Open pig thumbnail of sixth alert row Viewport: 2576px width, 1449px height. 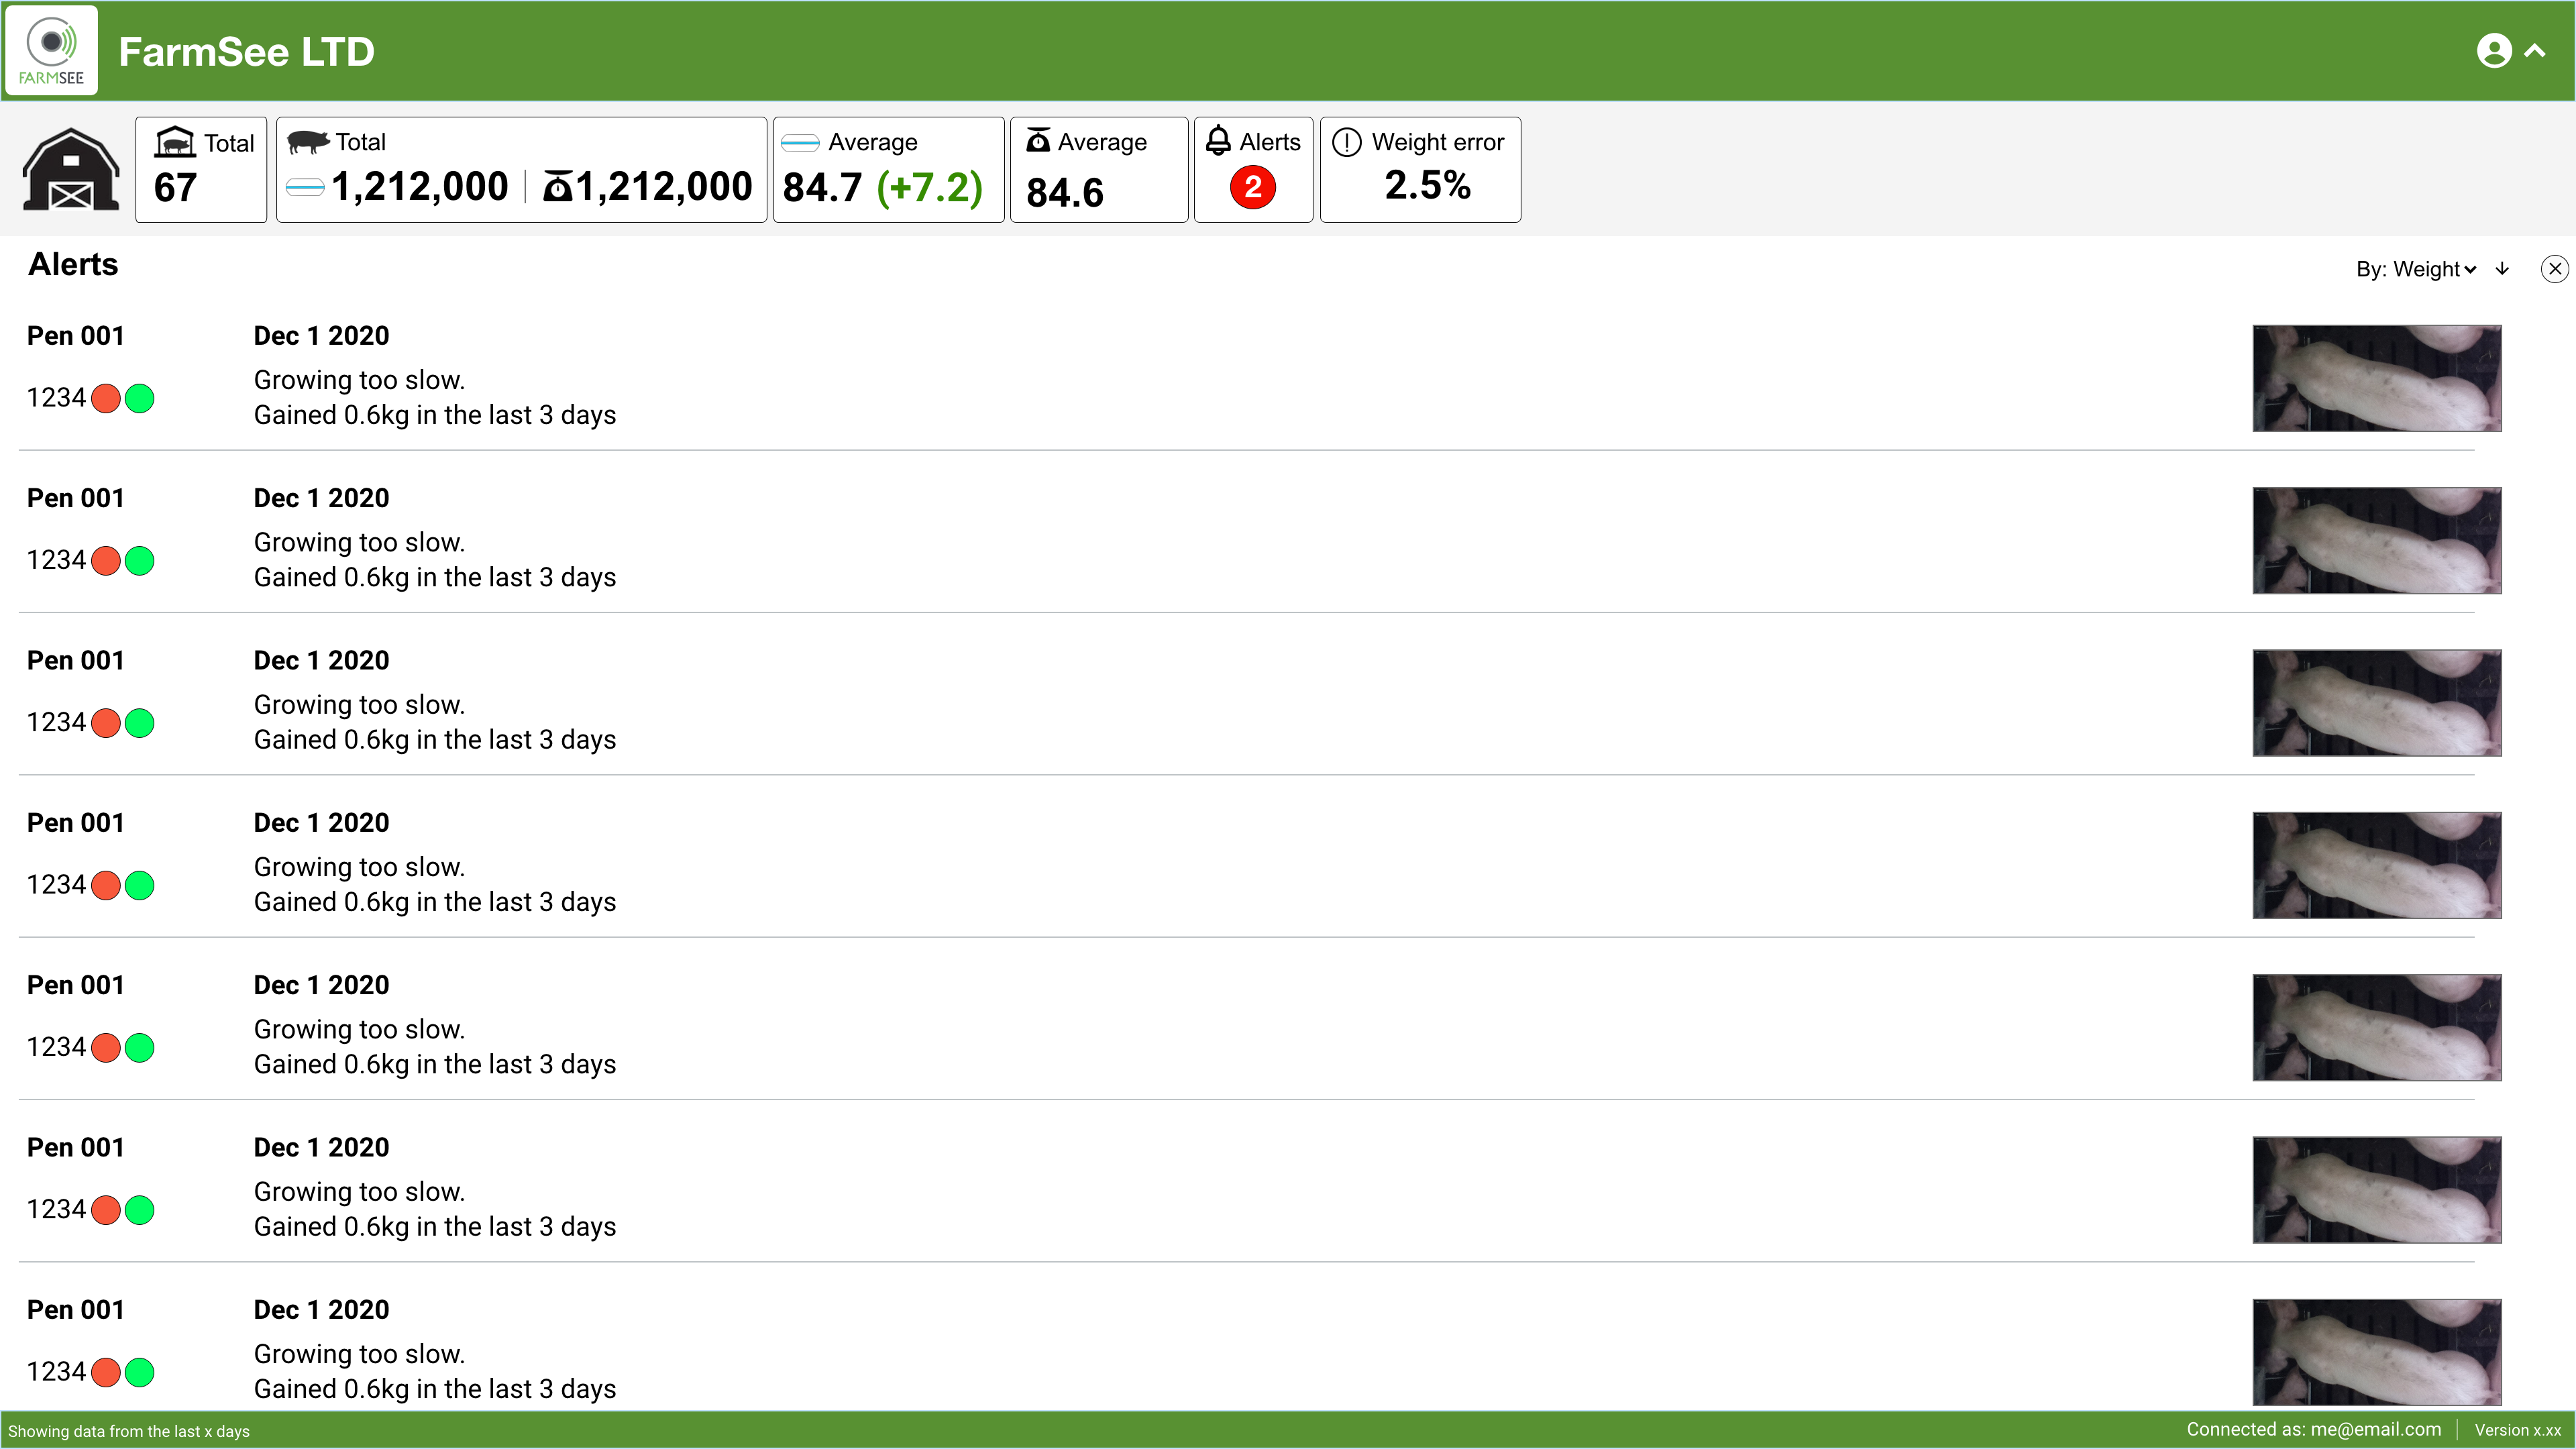2376,1190
